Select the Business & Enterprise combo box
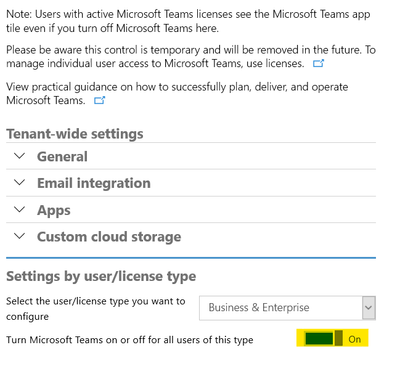The image size is (400, 377). 287,308
